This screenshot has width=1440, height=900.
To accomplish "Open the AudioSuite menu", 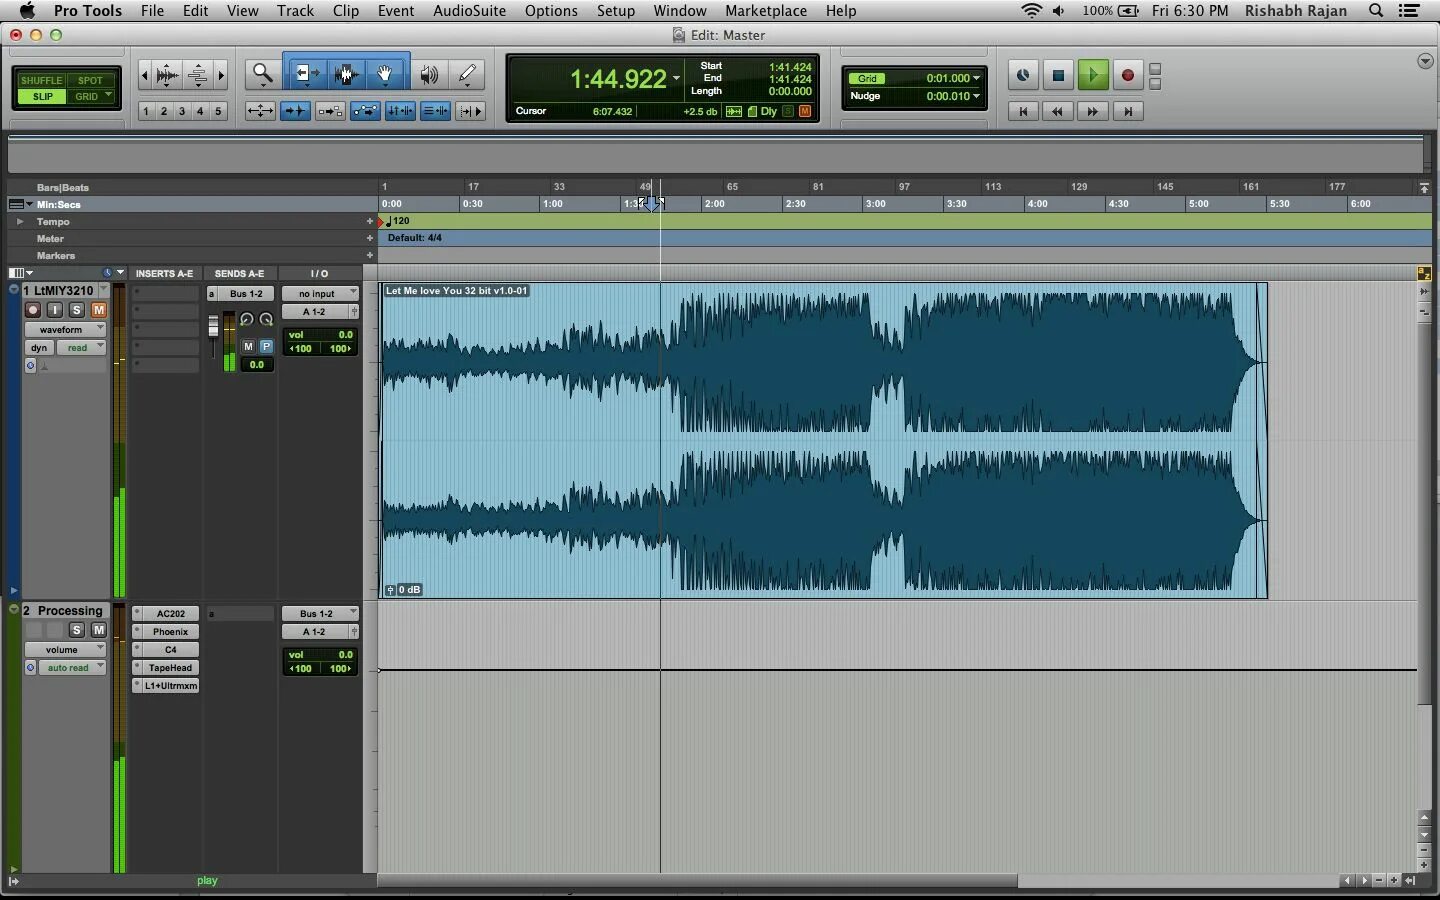I will tap(469, 11).
